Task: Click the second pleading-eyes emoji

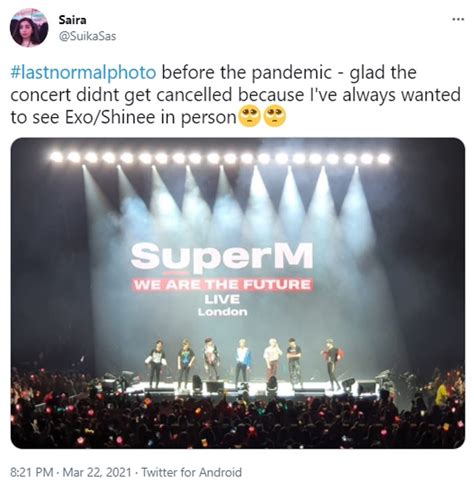Action: (275, 116)
